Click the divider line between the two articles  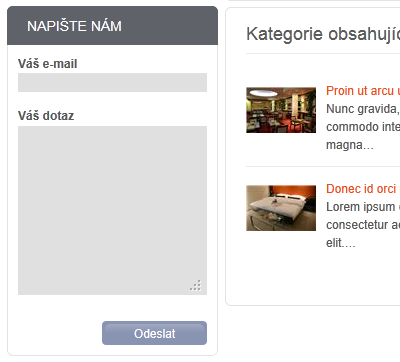point(323,166)
